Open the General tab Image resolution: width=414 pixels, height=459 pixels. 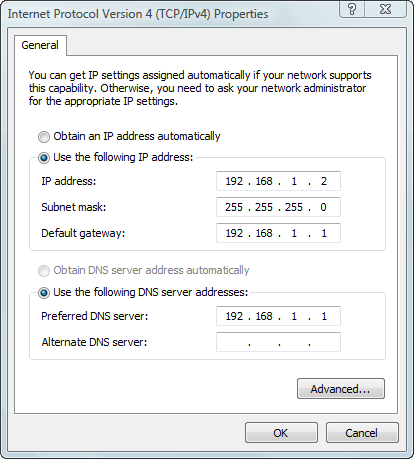pyautogui.click(x=40, y=45)
